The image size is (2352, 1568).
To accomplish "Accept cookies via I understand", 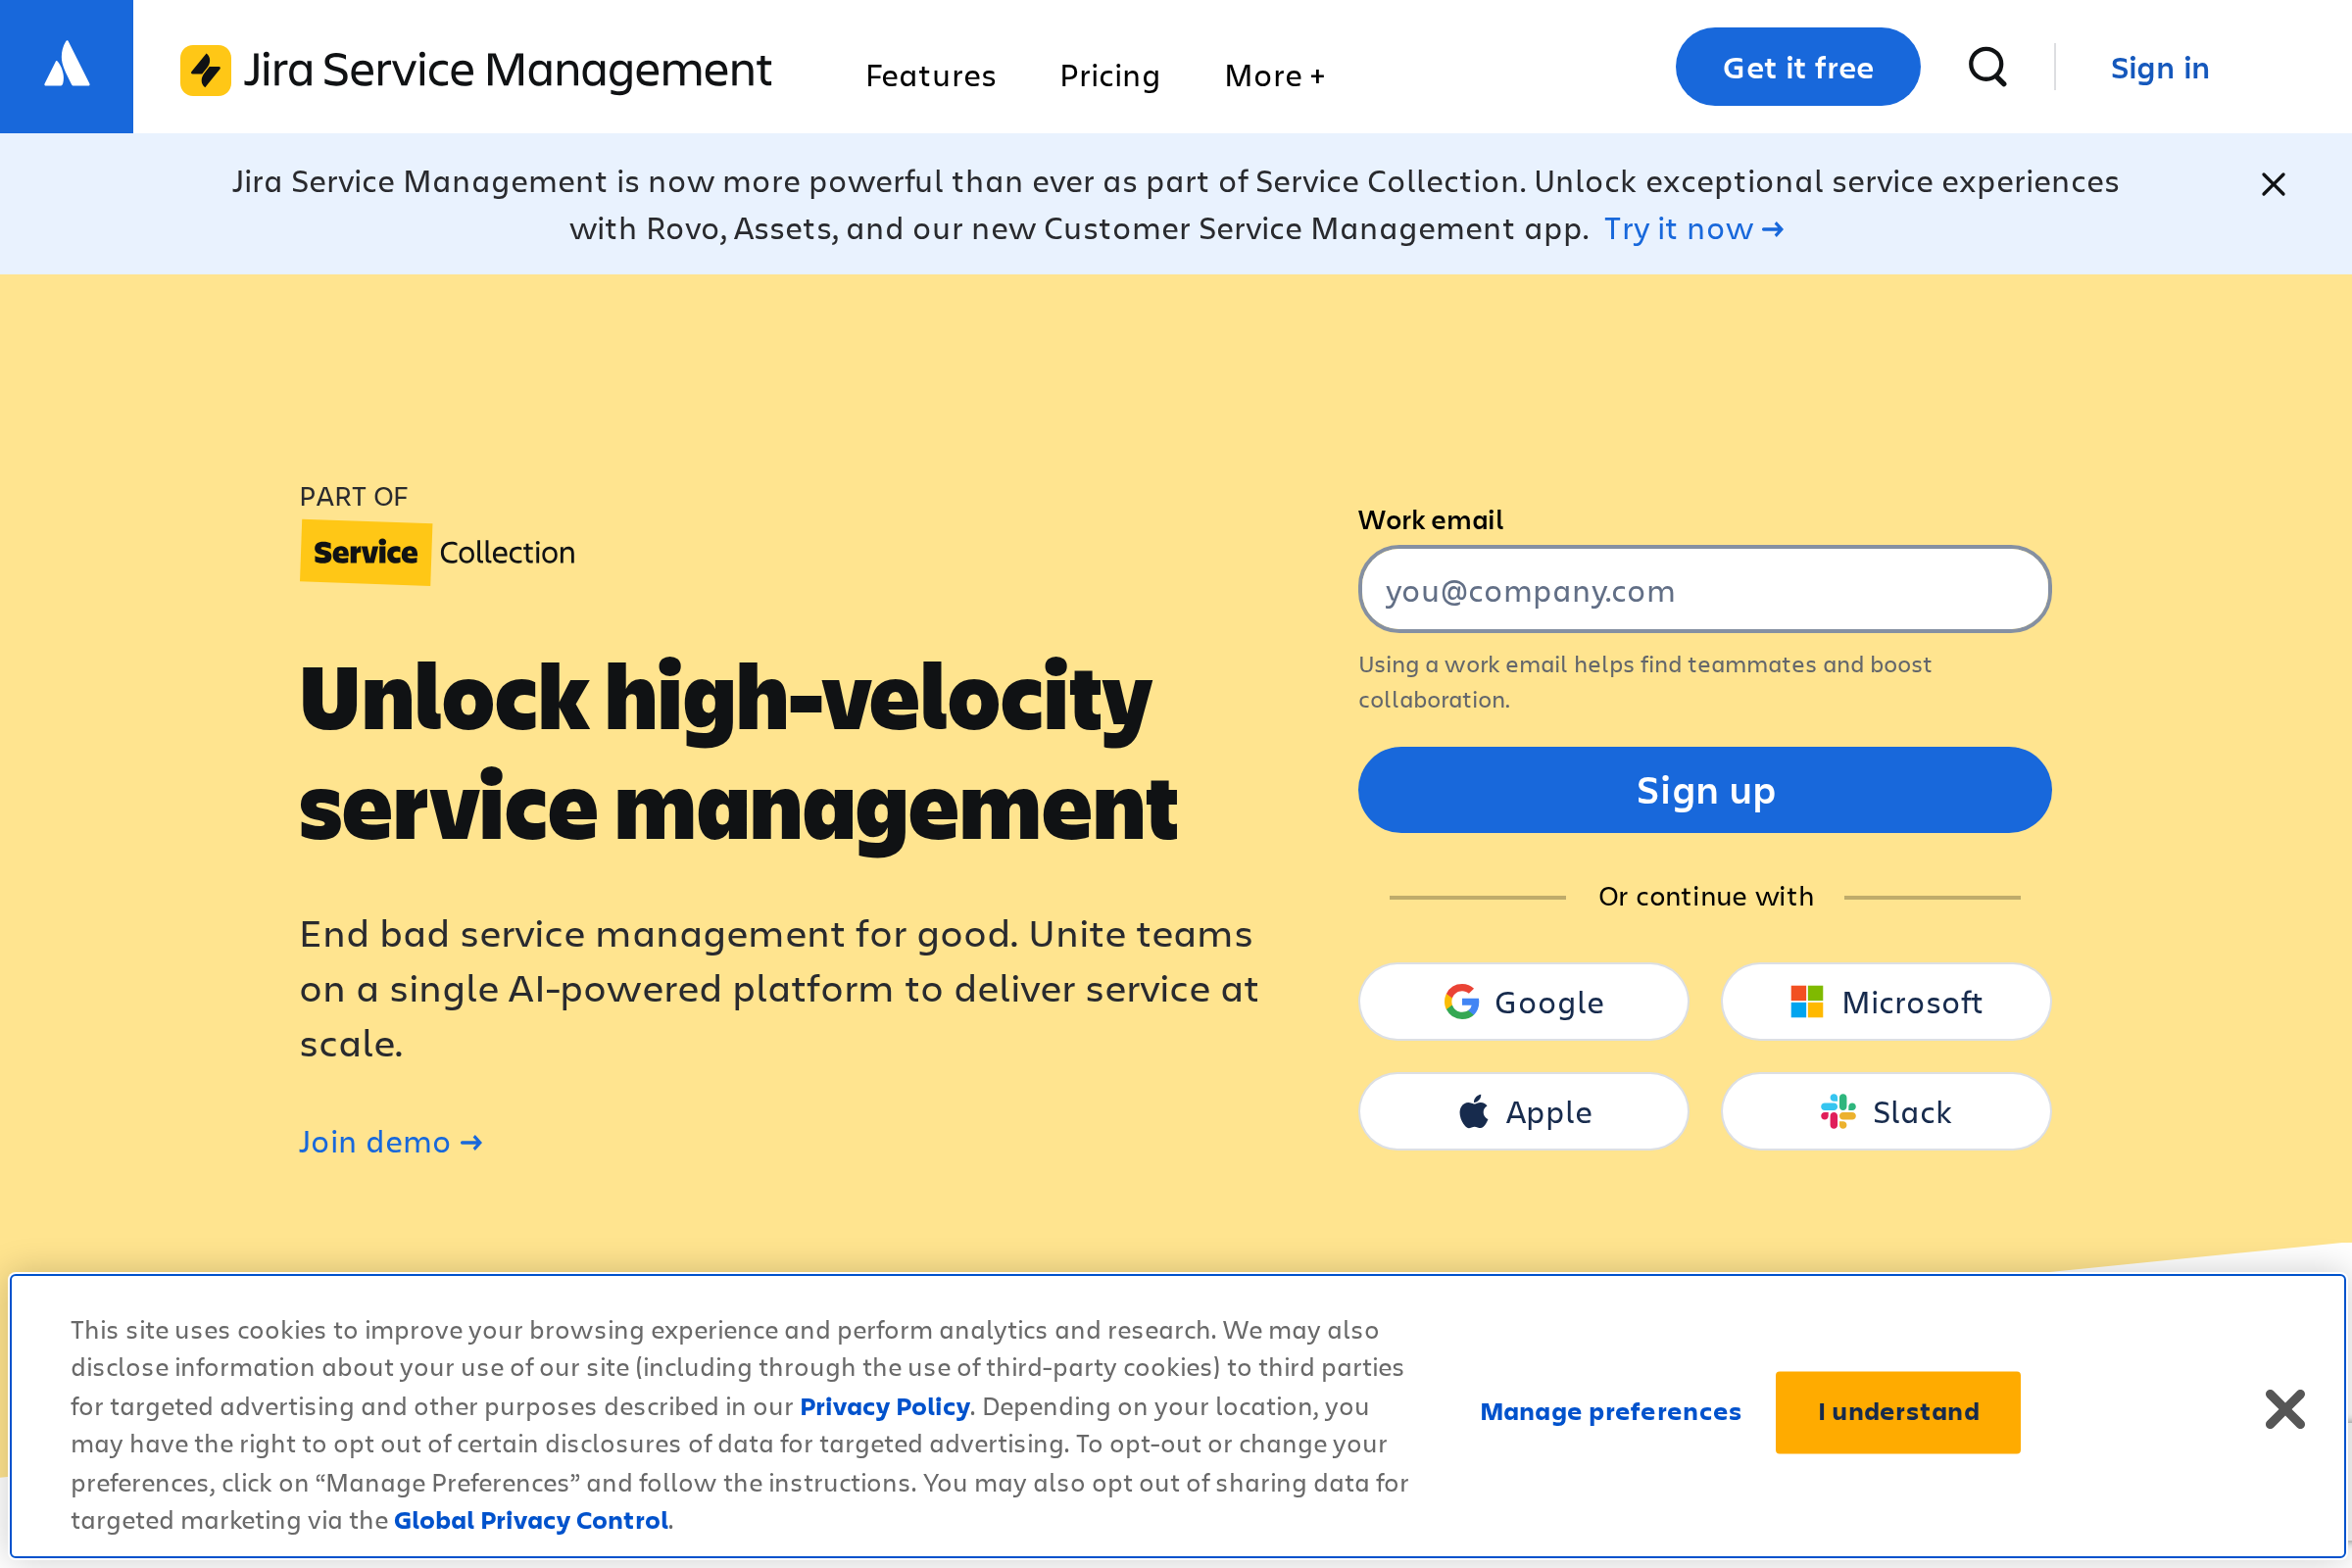I will tap(1897, 1411).
